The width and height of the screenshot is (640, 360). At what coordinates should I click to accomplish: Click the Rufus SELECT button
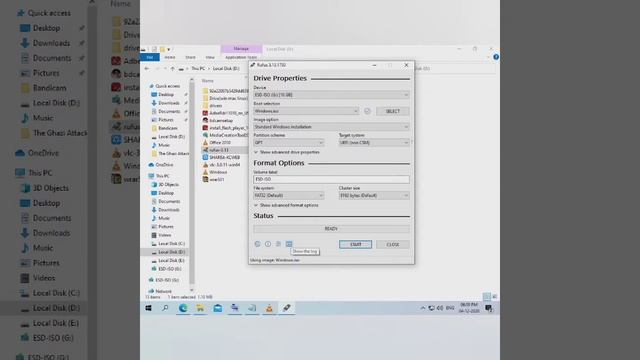point(393,111)
